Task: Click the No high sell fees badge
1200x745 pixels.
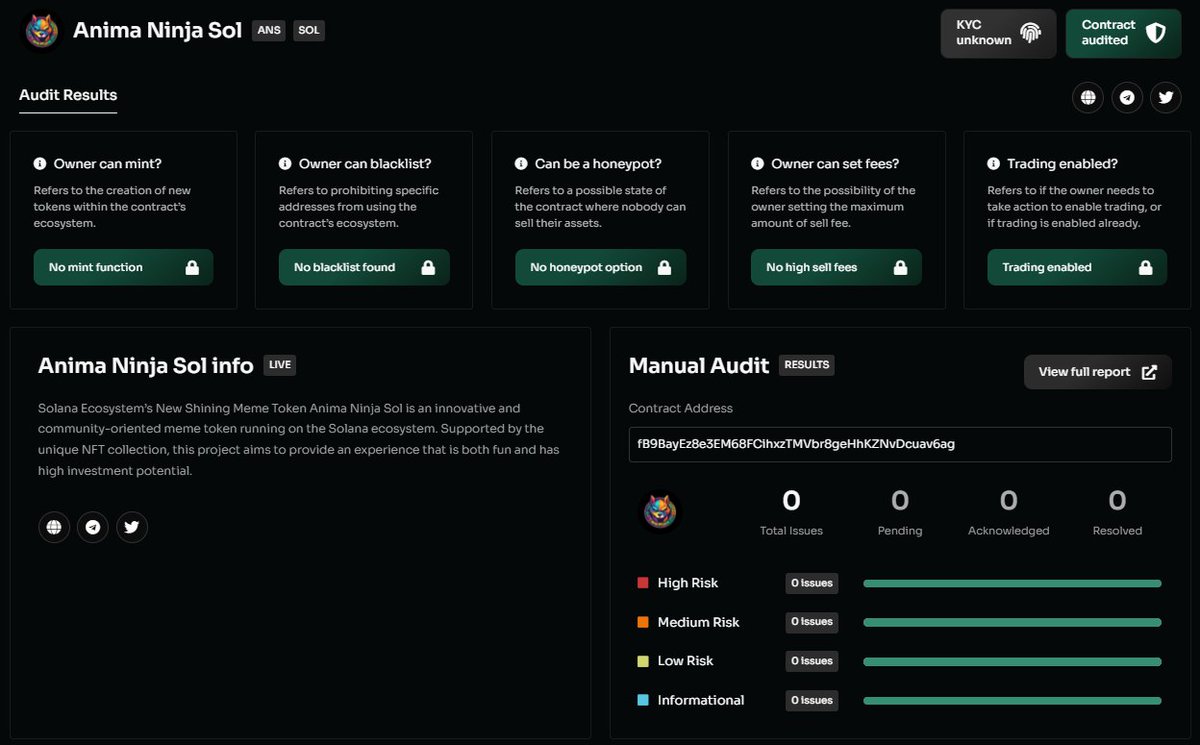Action: (x=837, y=267)
